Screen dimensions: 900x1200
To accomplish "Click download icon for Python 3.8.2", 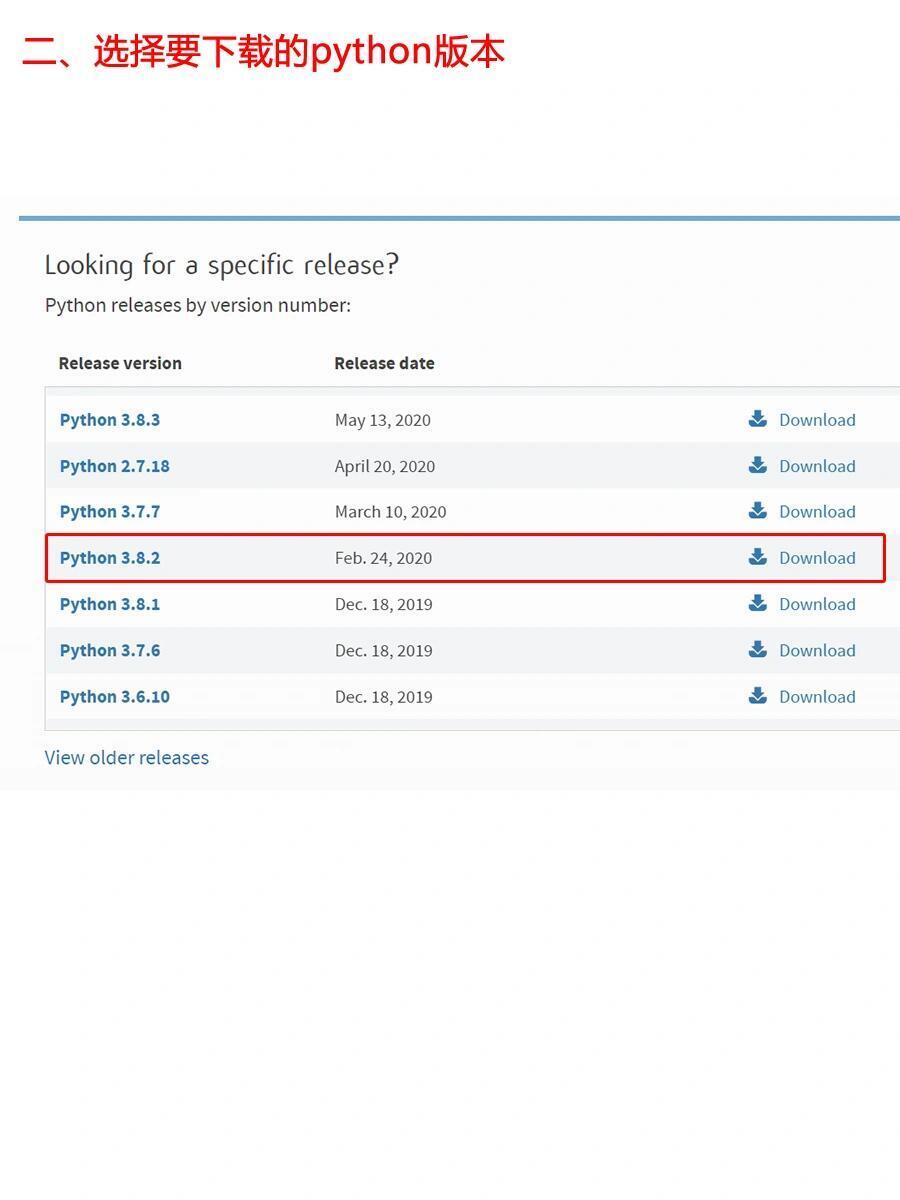I will pyautogui.click(x=757, y=557).
